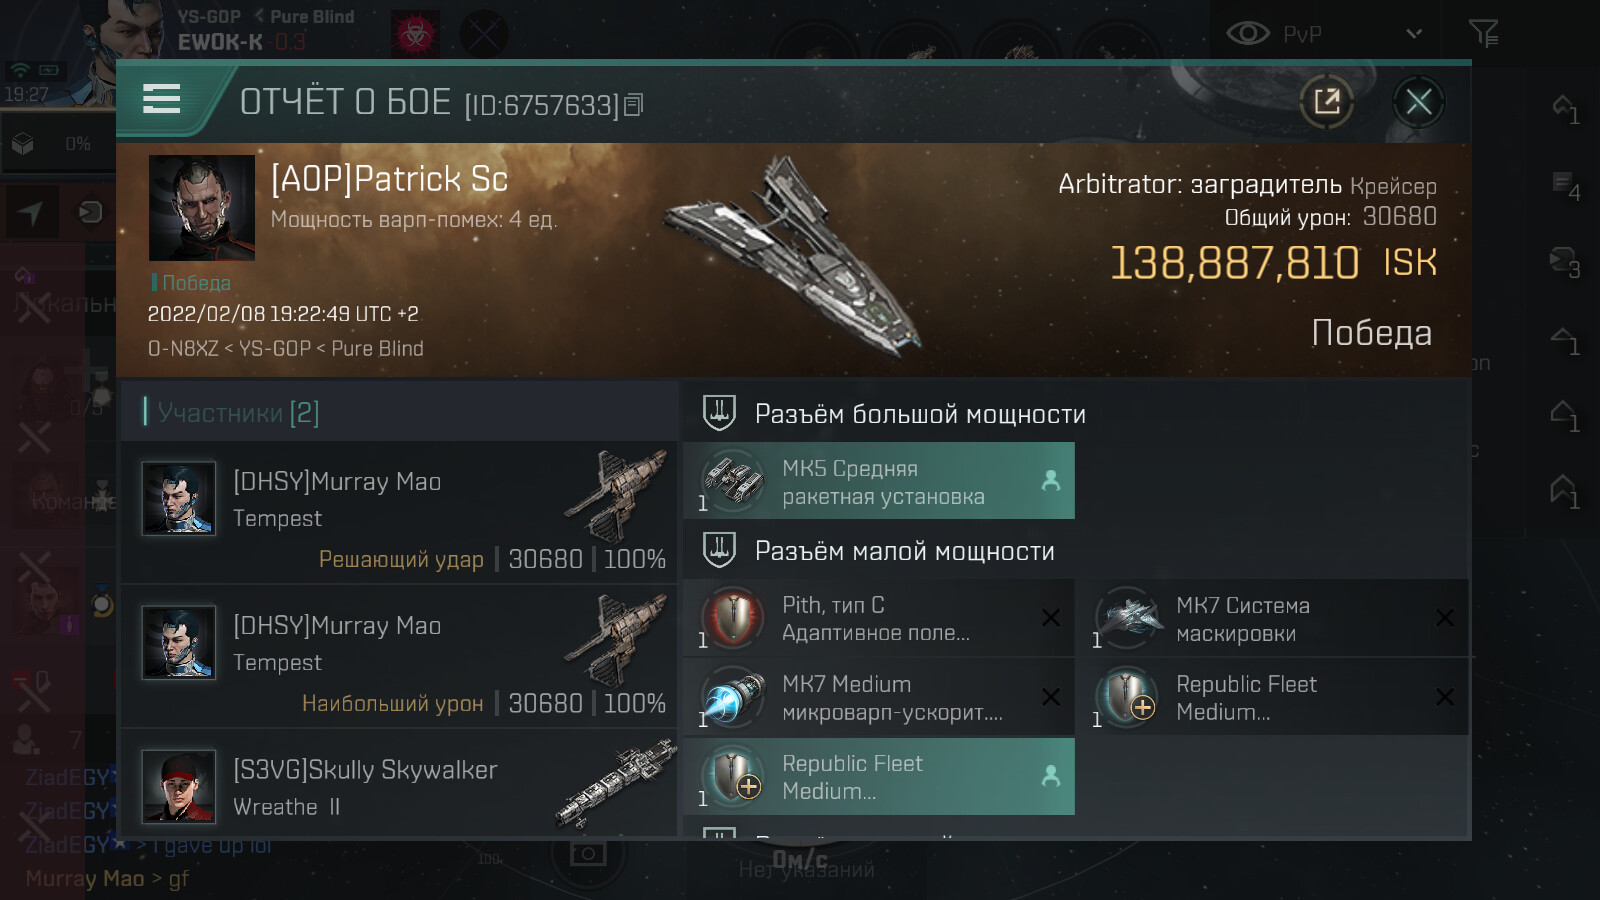Toggle the eye visibility icon near PvP
This screenshot has height=900, width=1600.
pos(1247,34)
